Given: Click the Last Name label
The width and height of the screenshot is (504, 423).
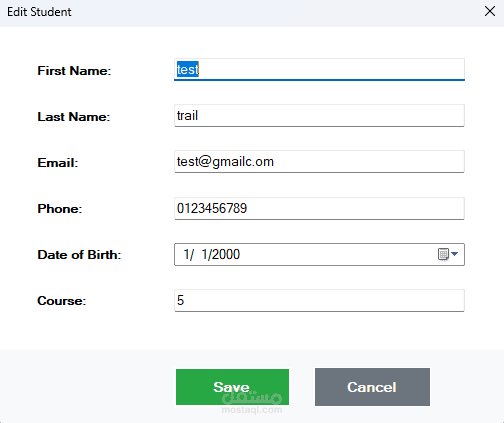Looking at the screenshot, I should (x=74, y=117).
